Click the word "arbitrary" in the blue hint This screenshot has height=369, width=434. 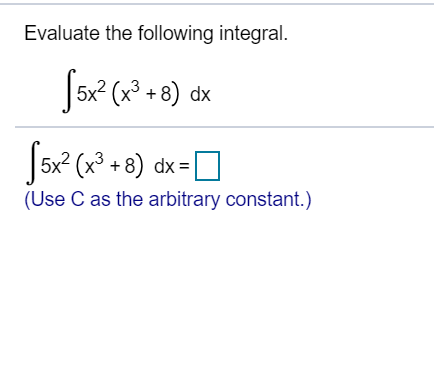184,200
